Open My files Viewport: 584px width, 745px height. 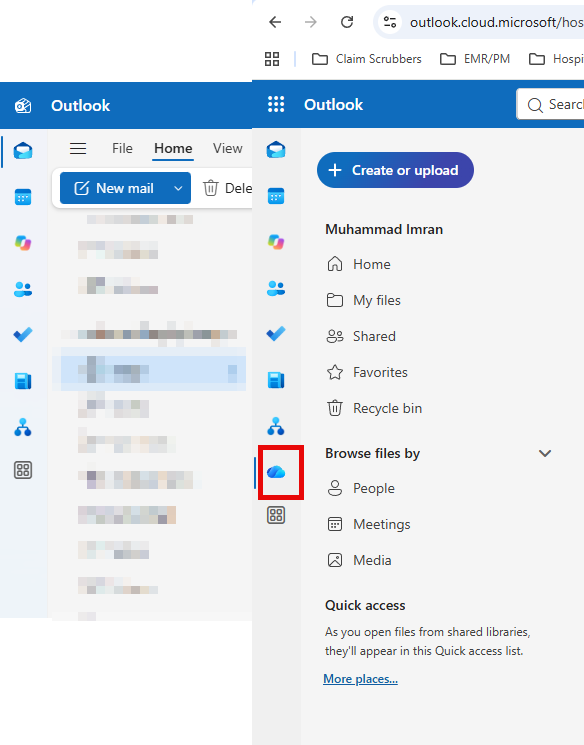click(x=364, y=300)
